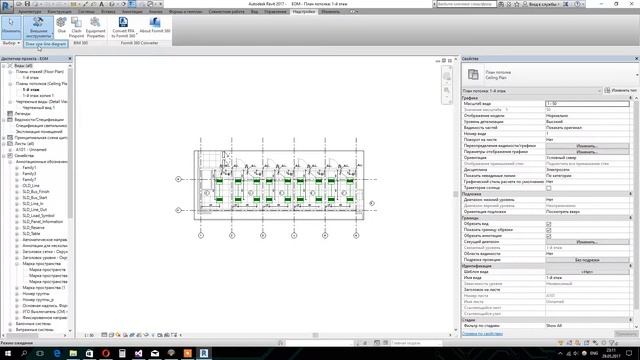Viewport: 640px width, 360px height.
Task: Open the Manage (Управление) ribbon tab
Action: tap(275, 11)
